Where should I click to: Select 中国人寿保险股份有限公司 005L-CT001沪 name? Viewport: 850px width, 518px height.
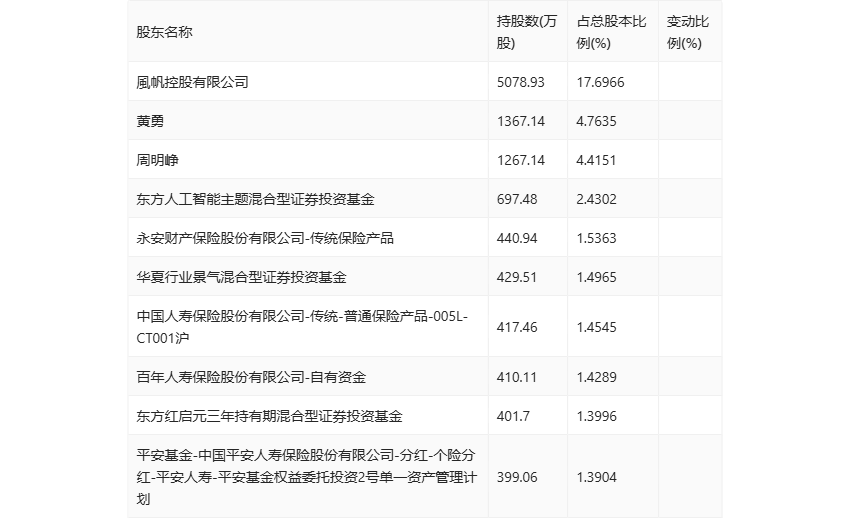tap(302, 327)
